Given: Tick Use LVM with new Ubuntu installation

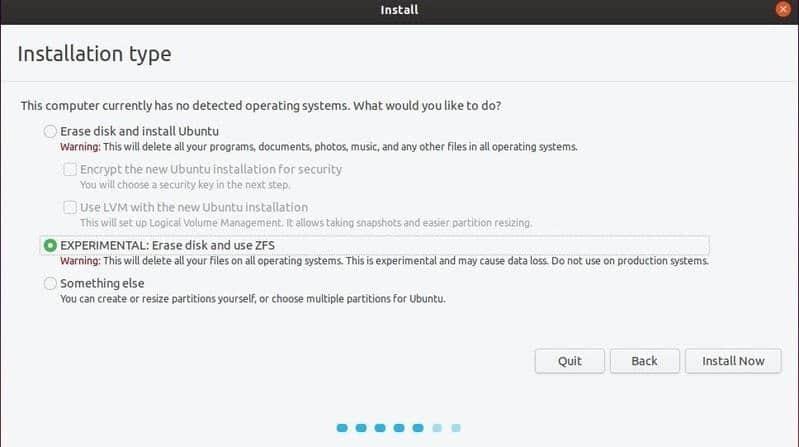Looking at the screenshot, I should (x=70, y=207).
